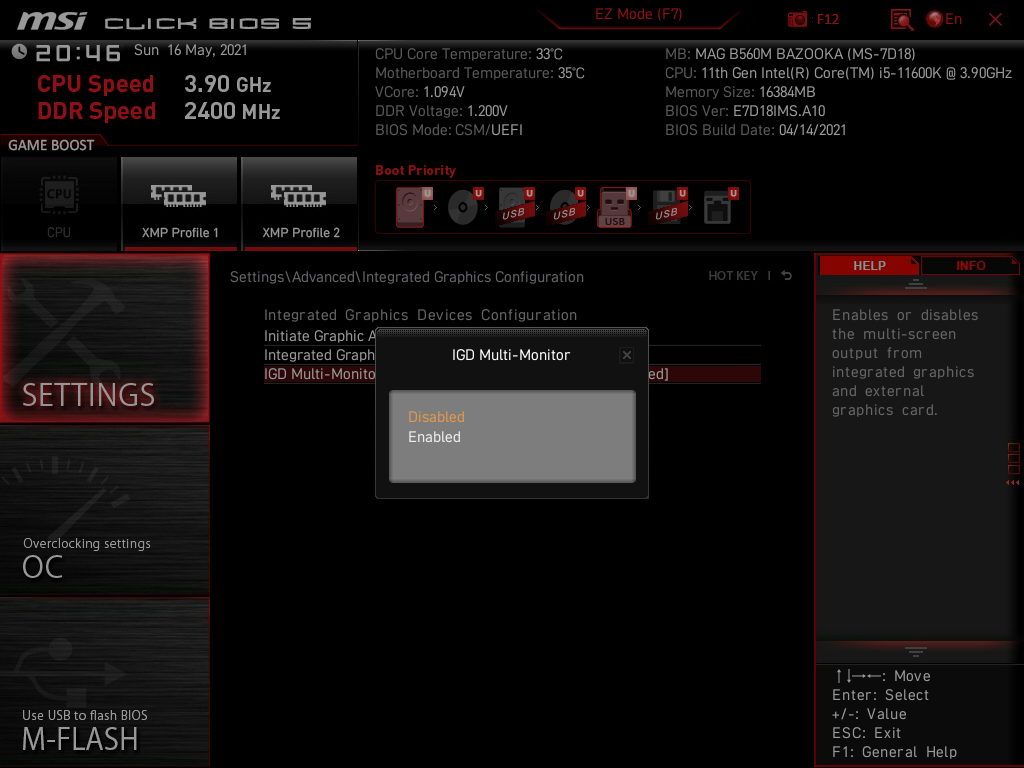This screenshot has width=1024, height=768.
Task: Enable XMP Profile 1
Action: [x=180, y=204]
